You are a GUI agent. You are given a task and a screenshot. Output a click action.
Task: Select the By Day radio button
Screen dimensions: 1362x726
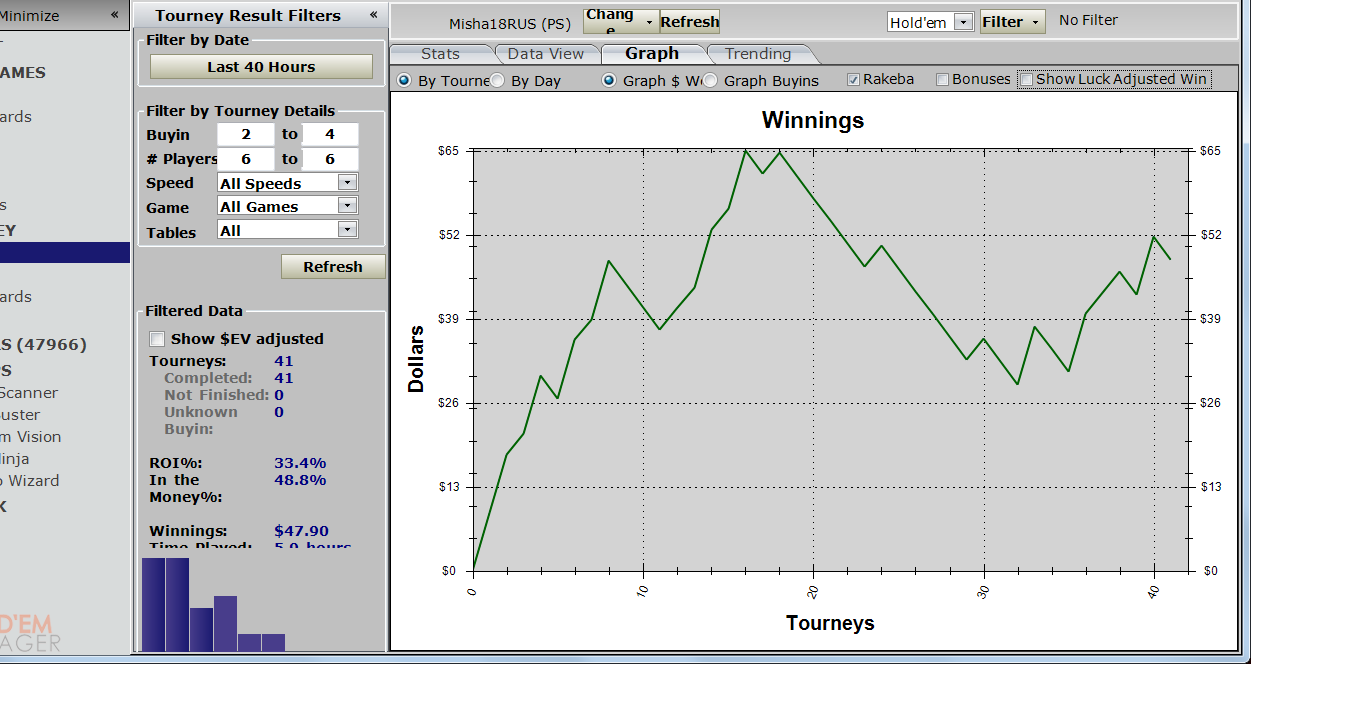pos(498,81)
